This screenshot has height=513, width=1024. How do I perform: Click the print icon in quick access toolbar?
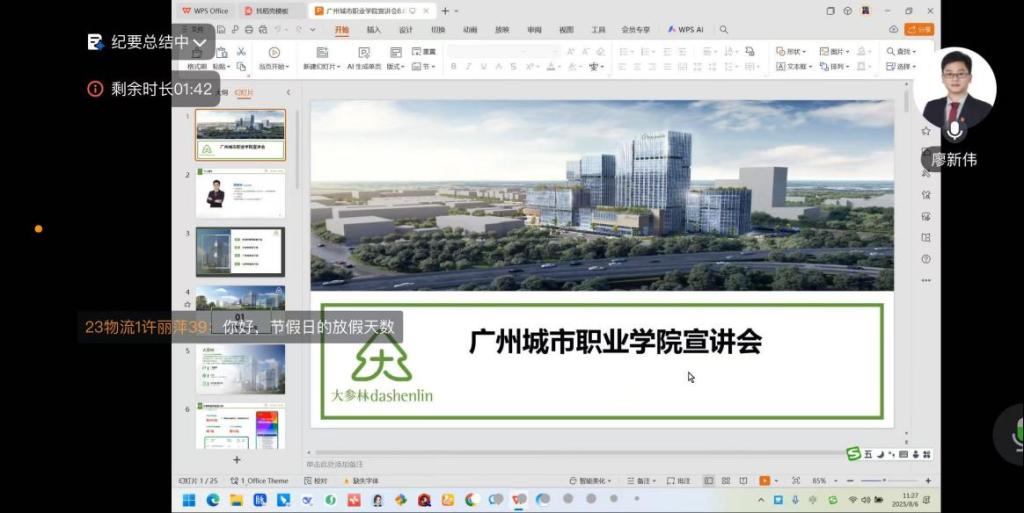point(249,29)
